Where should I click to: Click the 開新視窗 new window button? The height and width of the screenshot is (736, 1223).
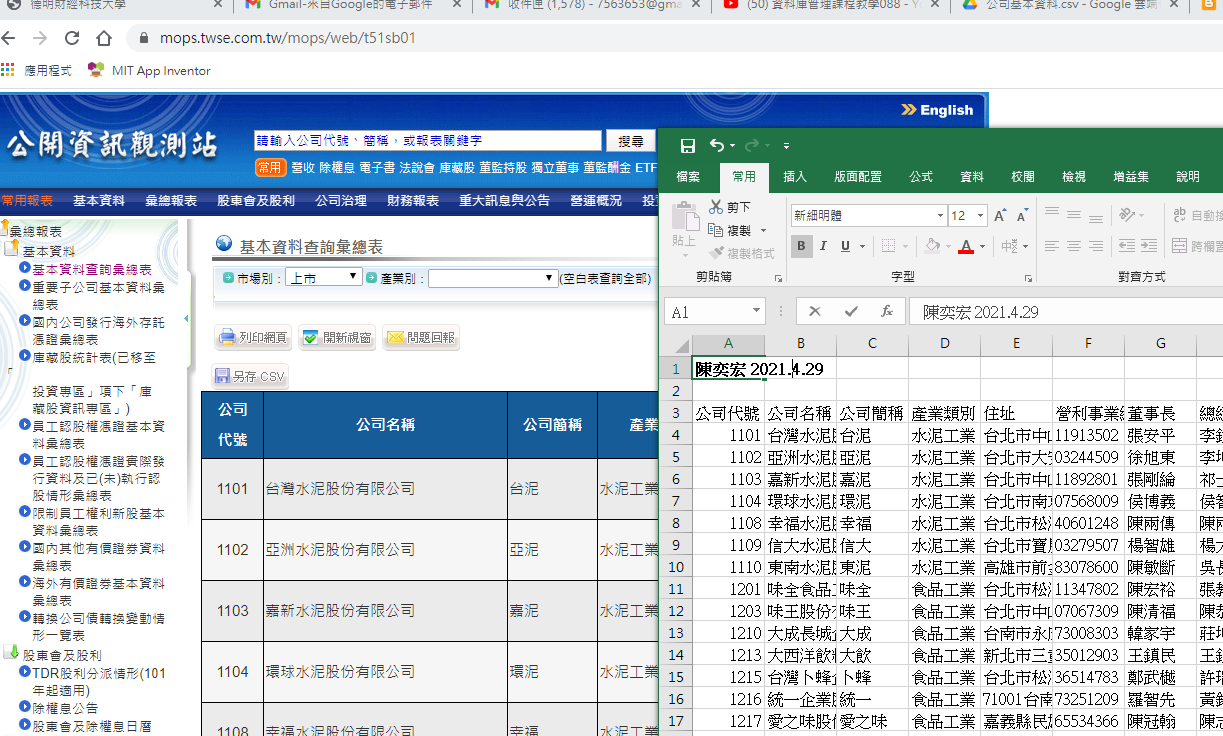coord(337,338)
